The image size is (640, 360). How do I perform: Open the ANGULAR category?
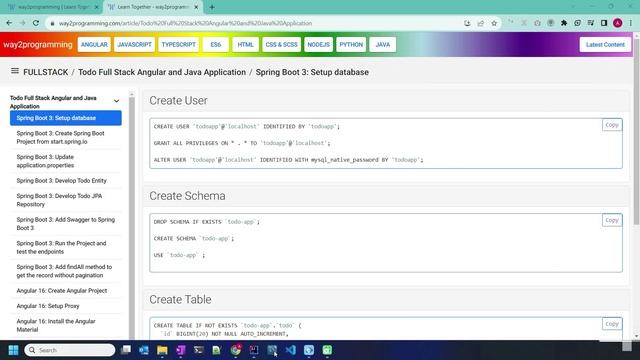point(94,44)
